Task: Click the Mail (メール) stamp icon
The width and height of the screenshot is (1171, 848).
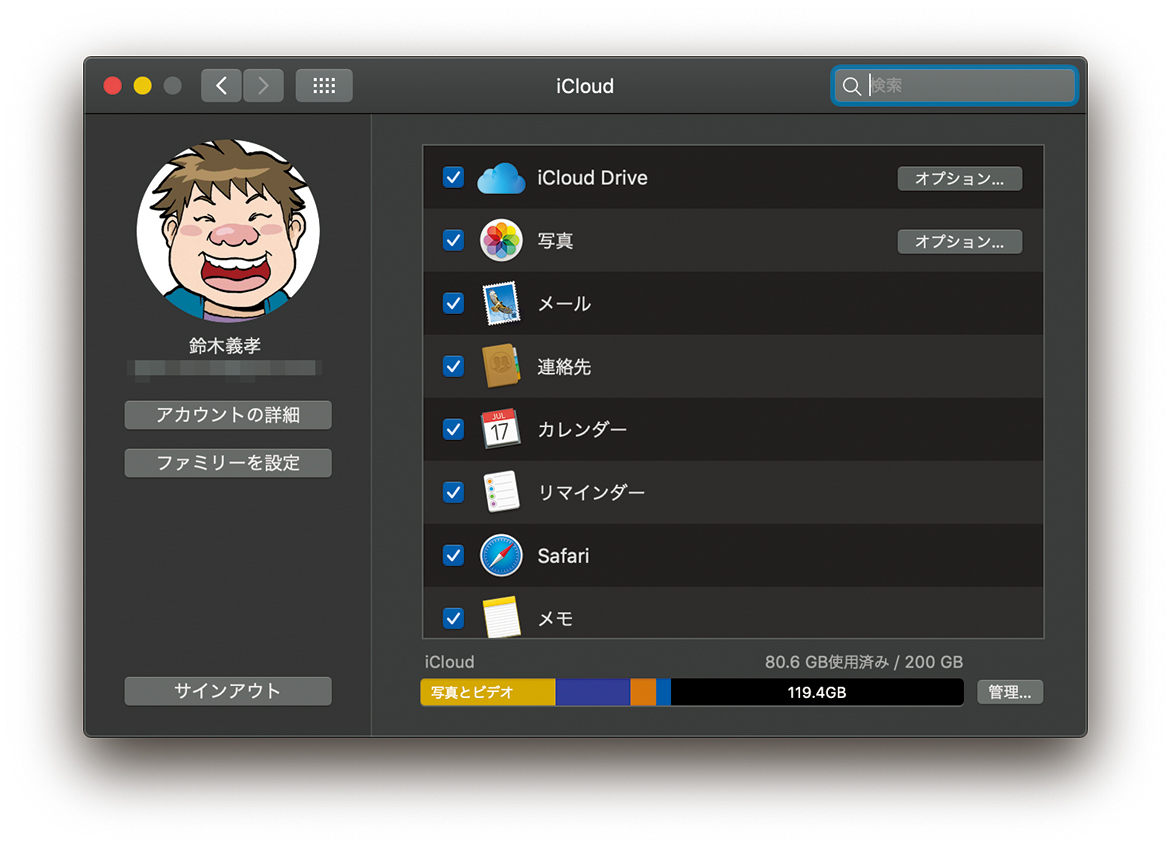Action: [x=501, y=304]
